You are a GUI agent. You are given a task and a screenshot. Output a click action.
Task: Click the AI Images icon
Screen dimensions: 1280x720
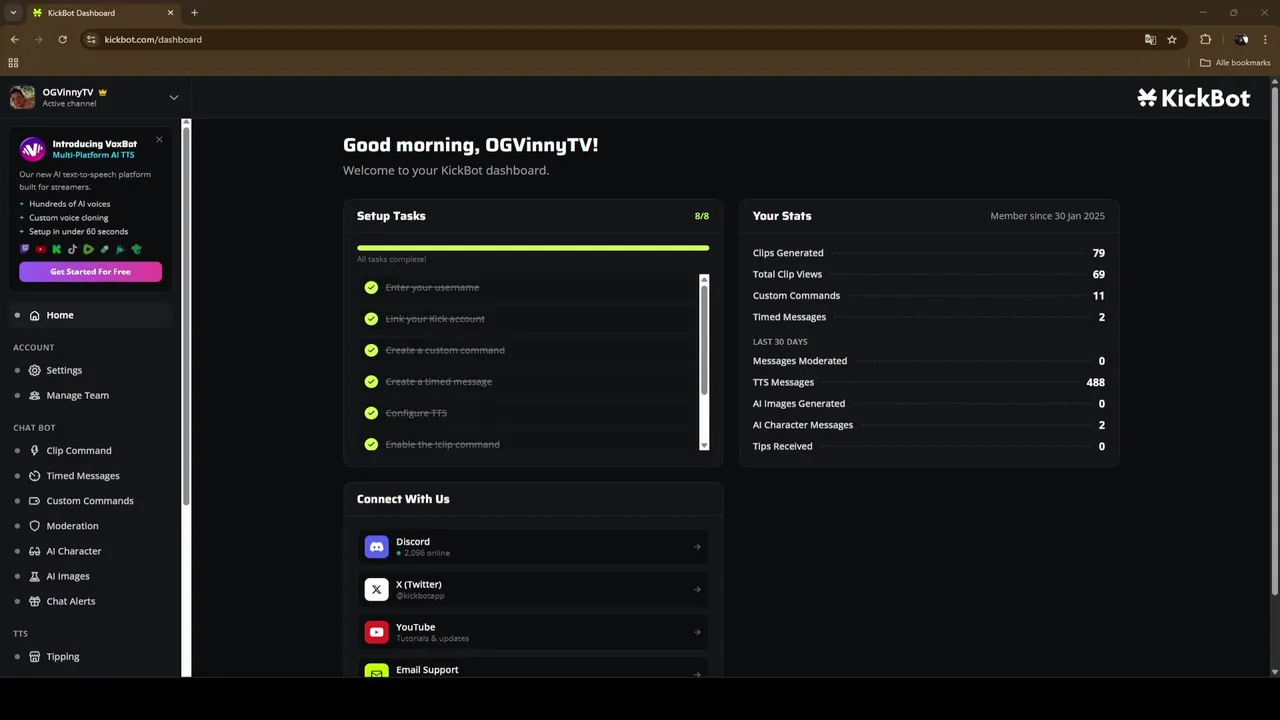click(35, 576)
